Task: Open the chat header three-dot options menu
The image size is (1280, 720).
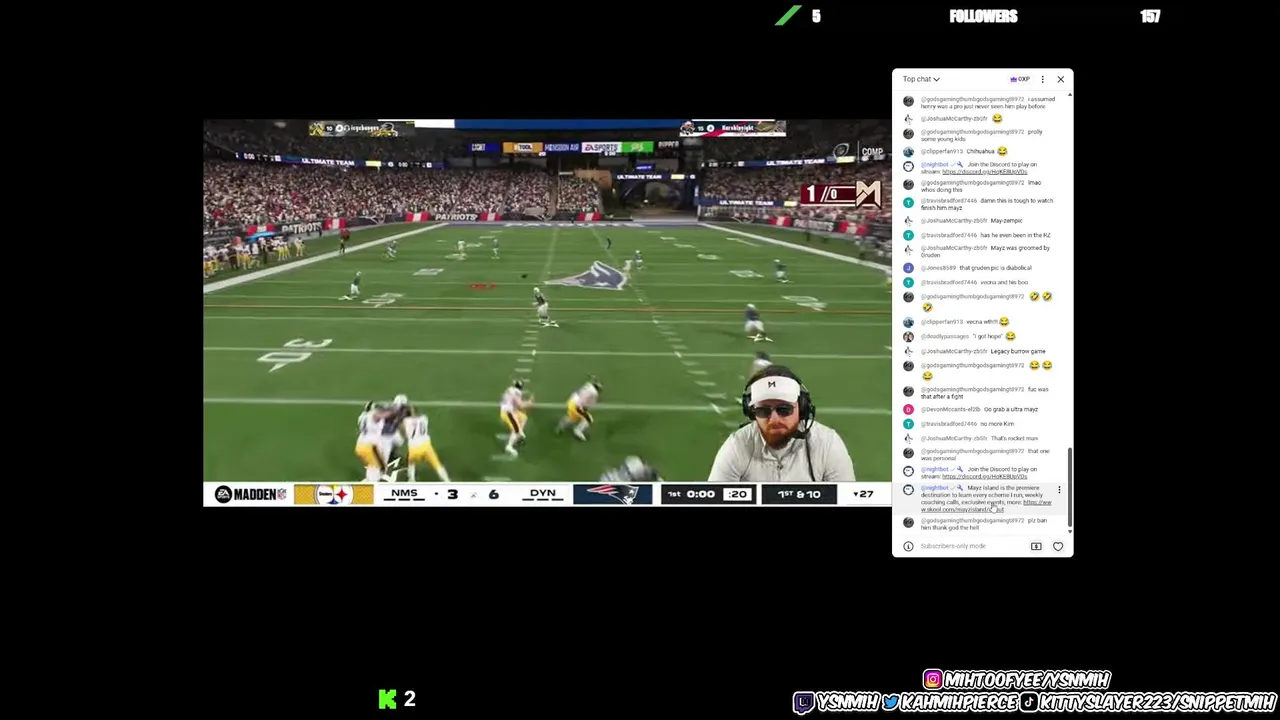Action: (1042, 79)
